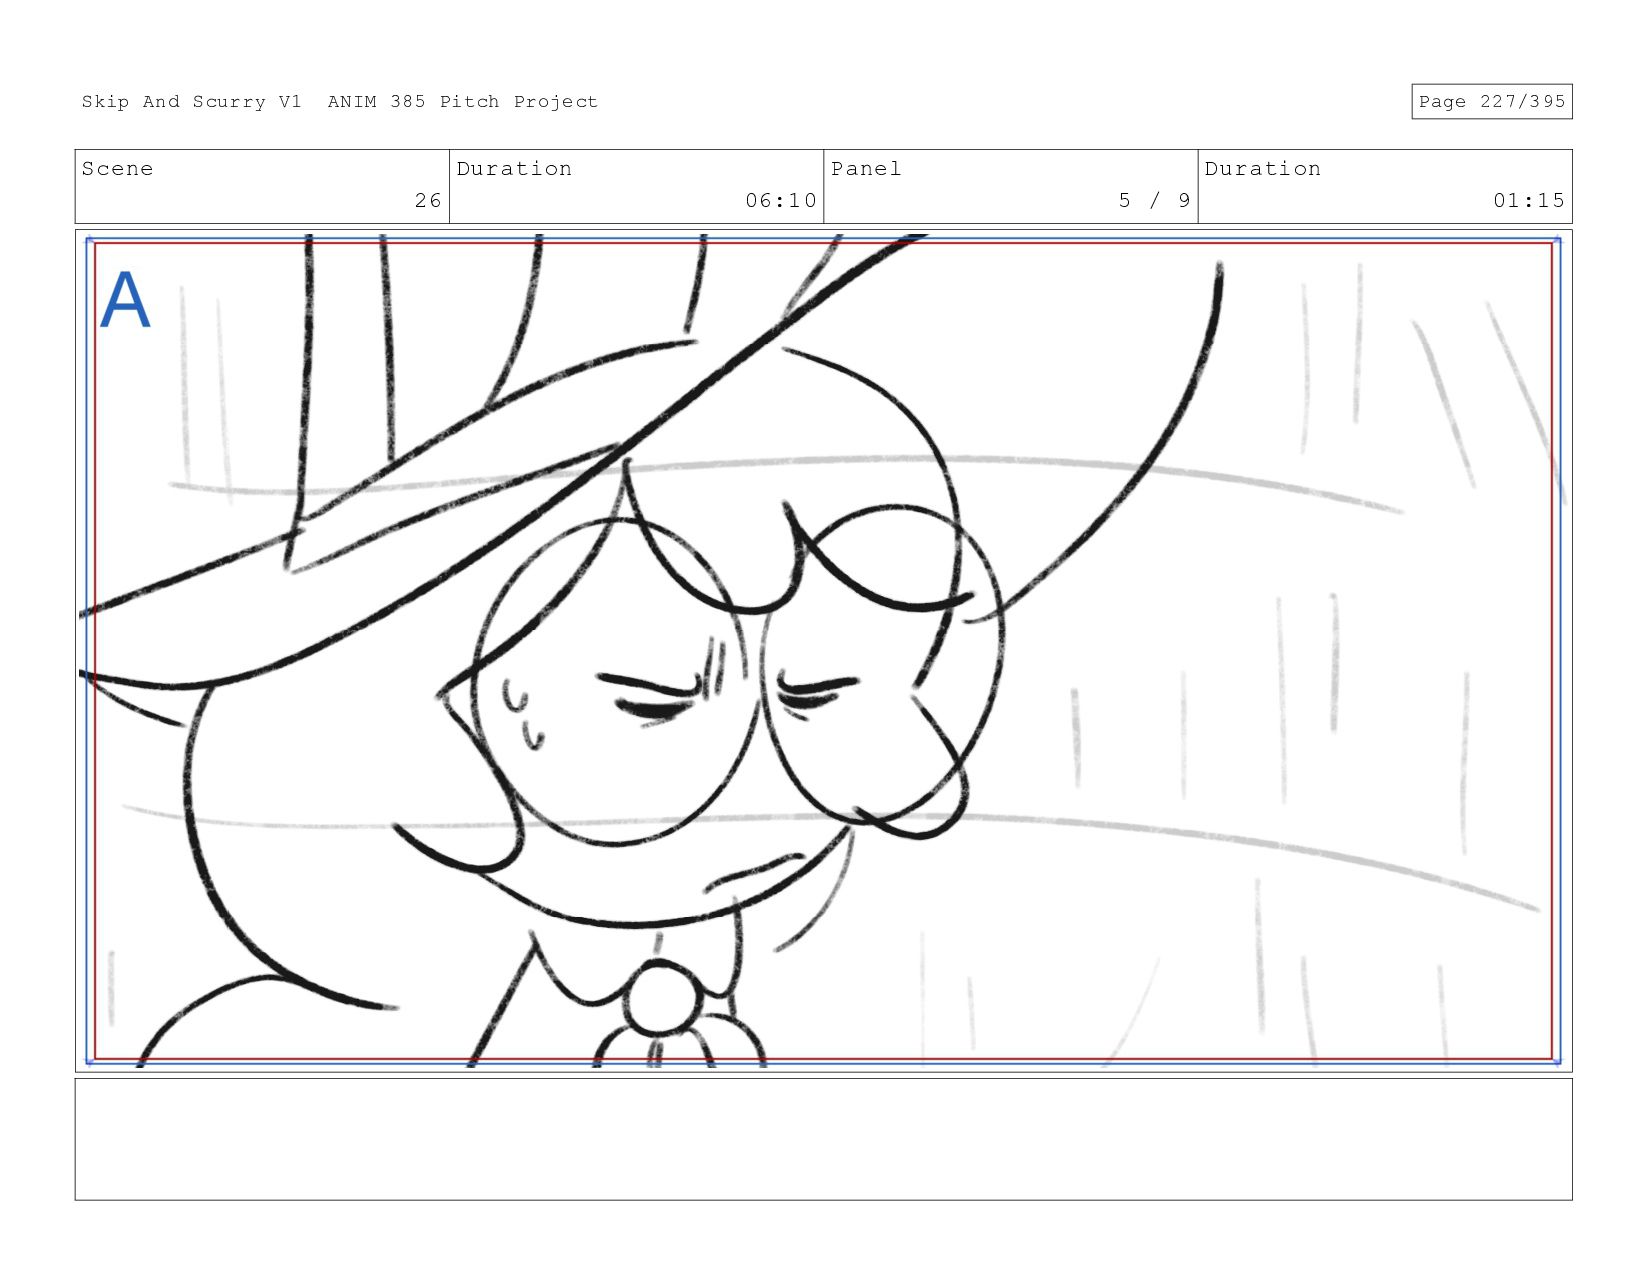
Task: Click the storyboard panel drawing
Action: [x=823, y=651]
